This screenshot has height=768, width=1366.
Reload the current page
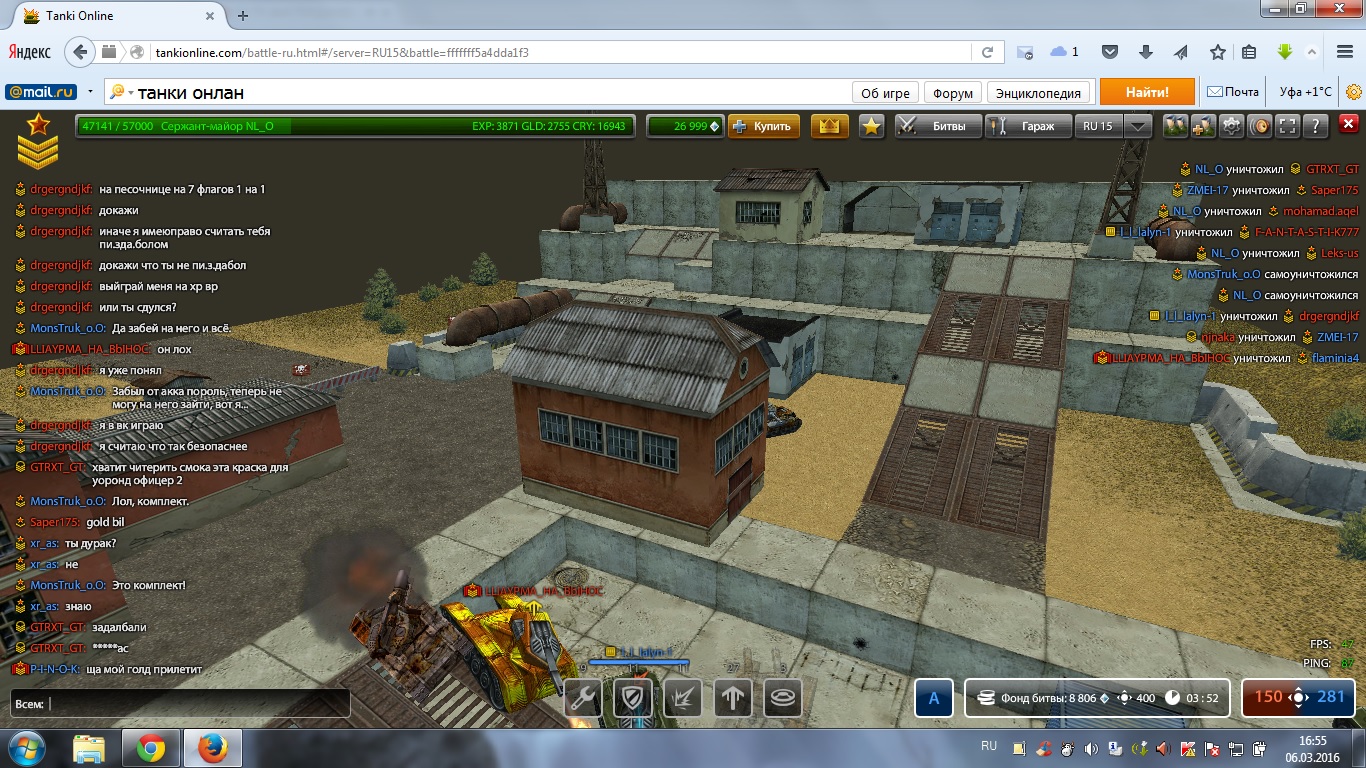[987, 52]
